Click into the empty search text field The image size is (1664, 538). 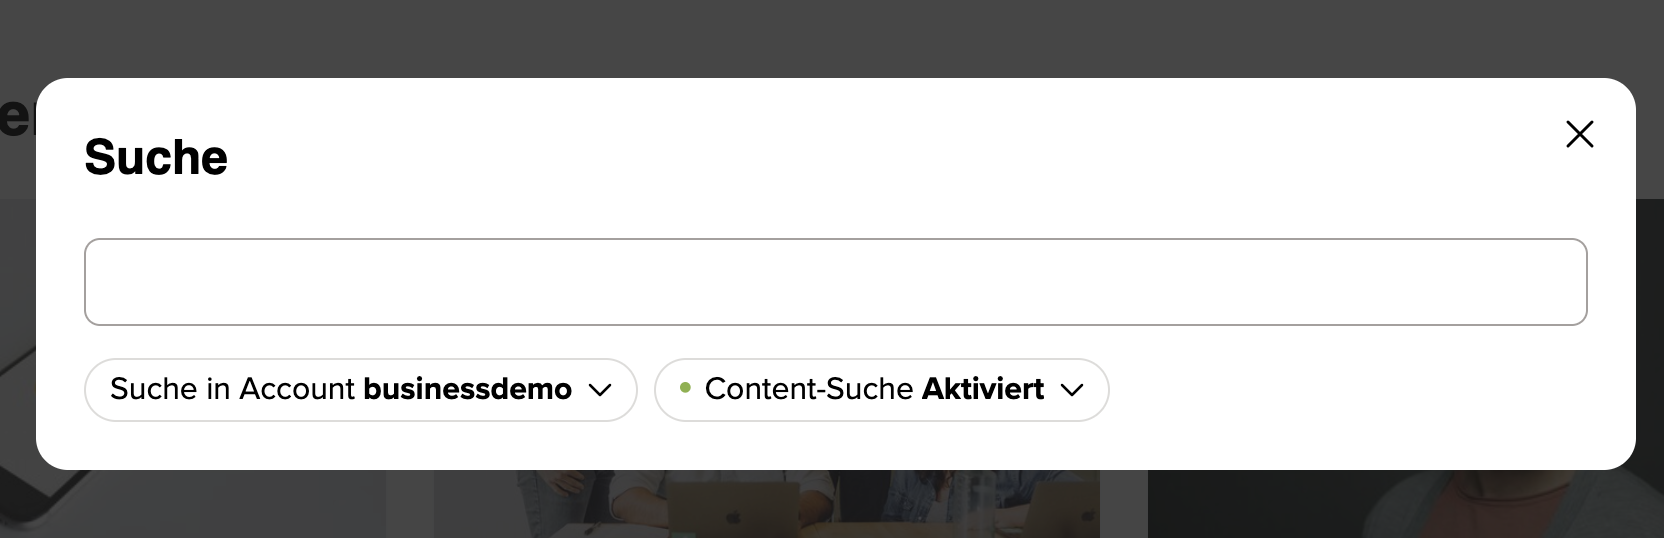(835, 282)
